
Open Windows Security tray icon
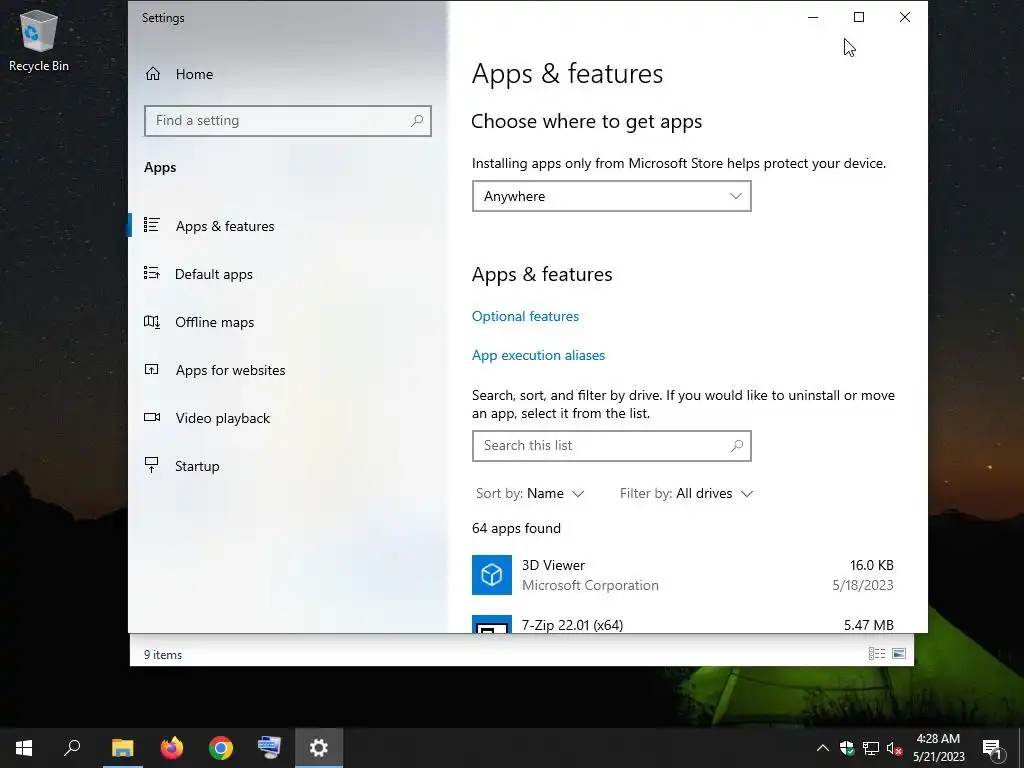(847, 748)
